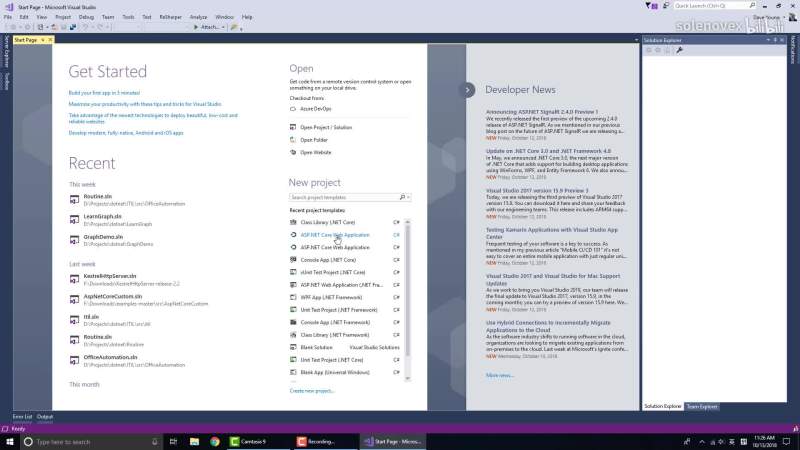
Task: Click the recent project templates scrollbar
Action: (x=407, y=300)
